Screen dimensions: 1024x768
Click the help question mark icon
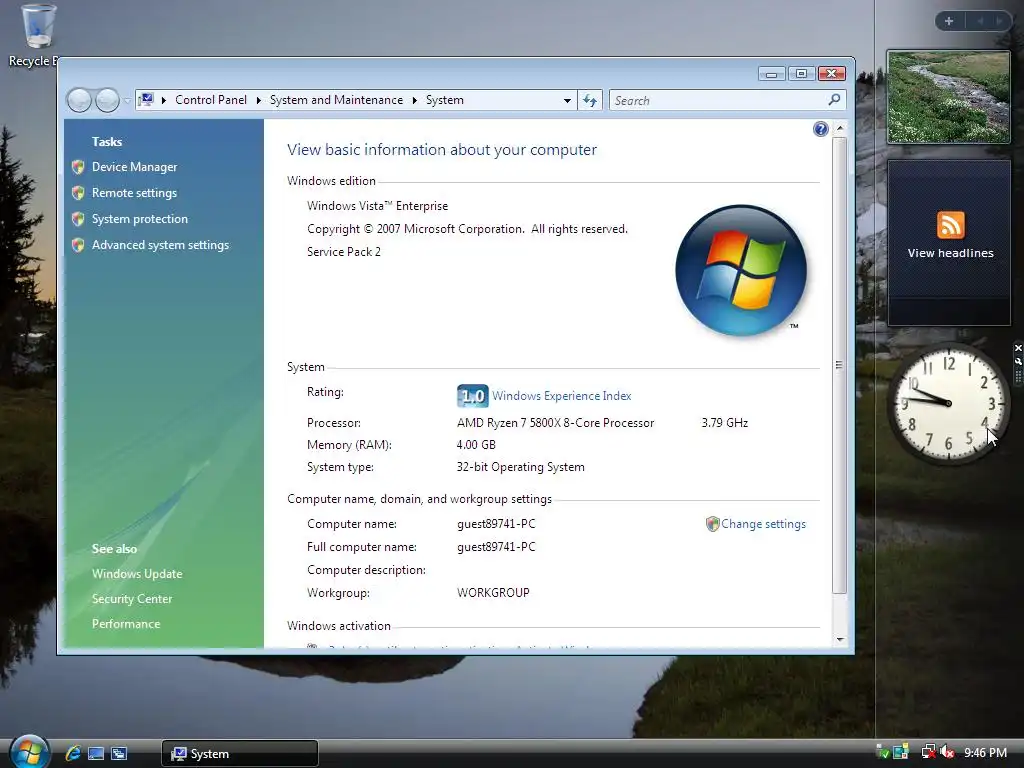(x=821, y=129)
